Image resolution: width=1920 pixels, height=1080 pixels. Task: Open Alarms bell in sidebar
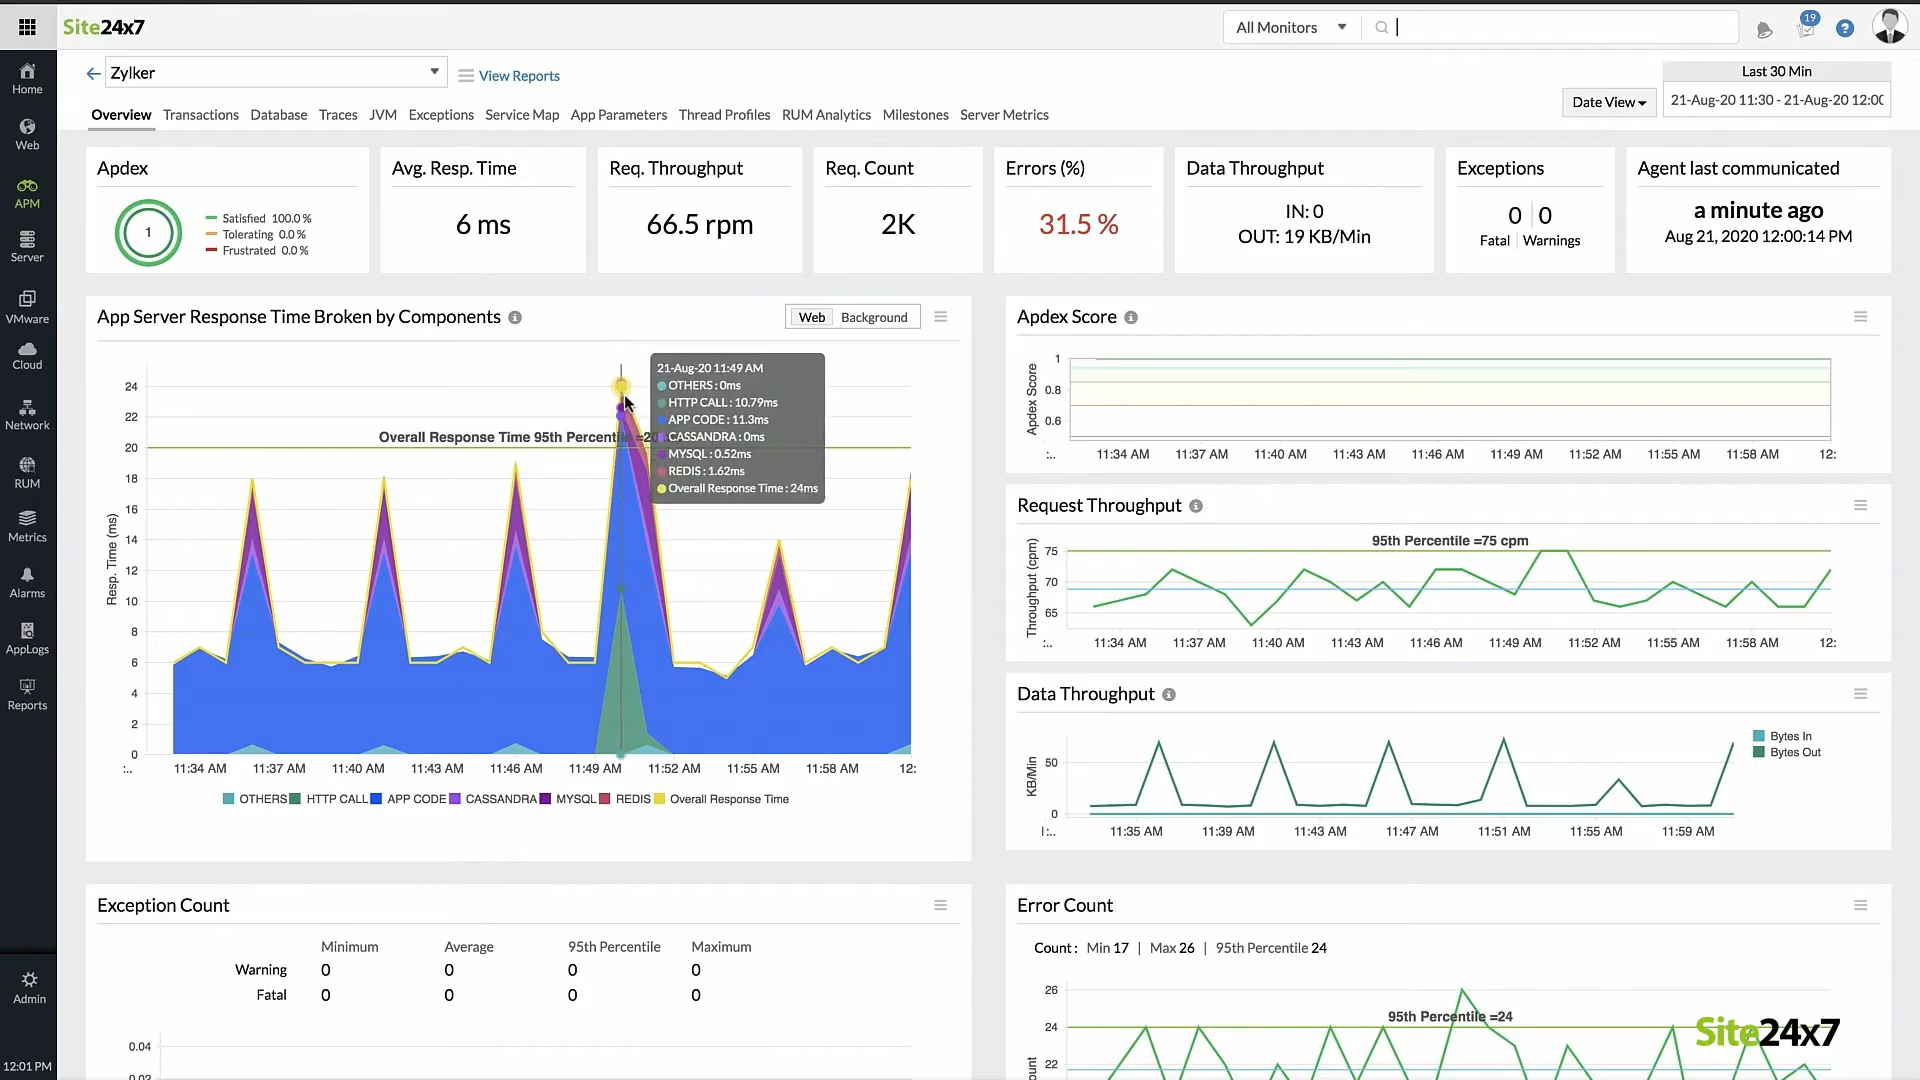pos(27,583)
